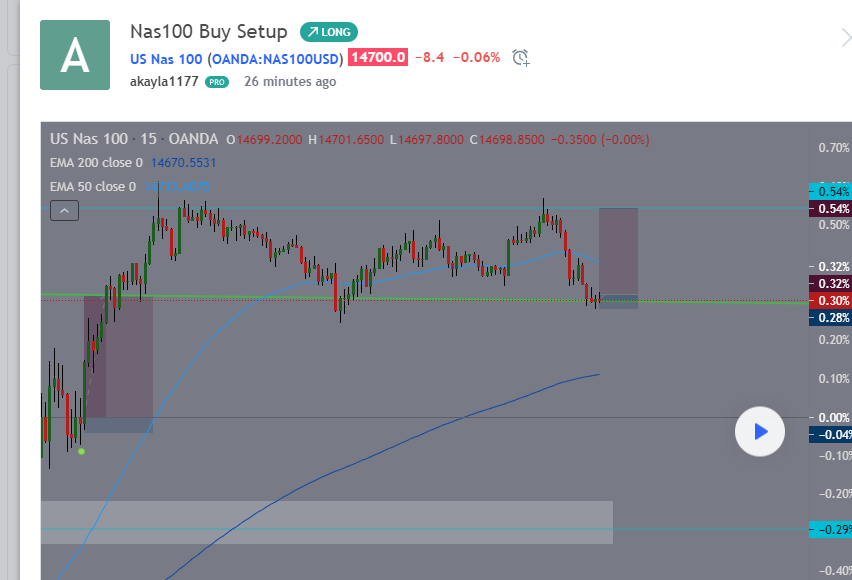Viewport: 852px width, 580px height.
Task: Select the gray rectangle zone at bottom
Action: [326, 522]
